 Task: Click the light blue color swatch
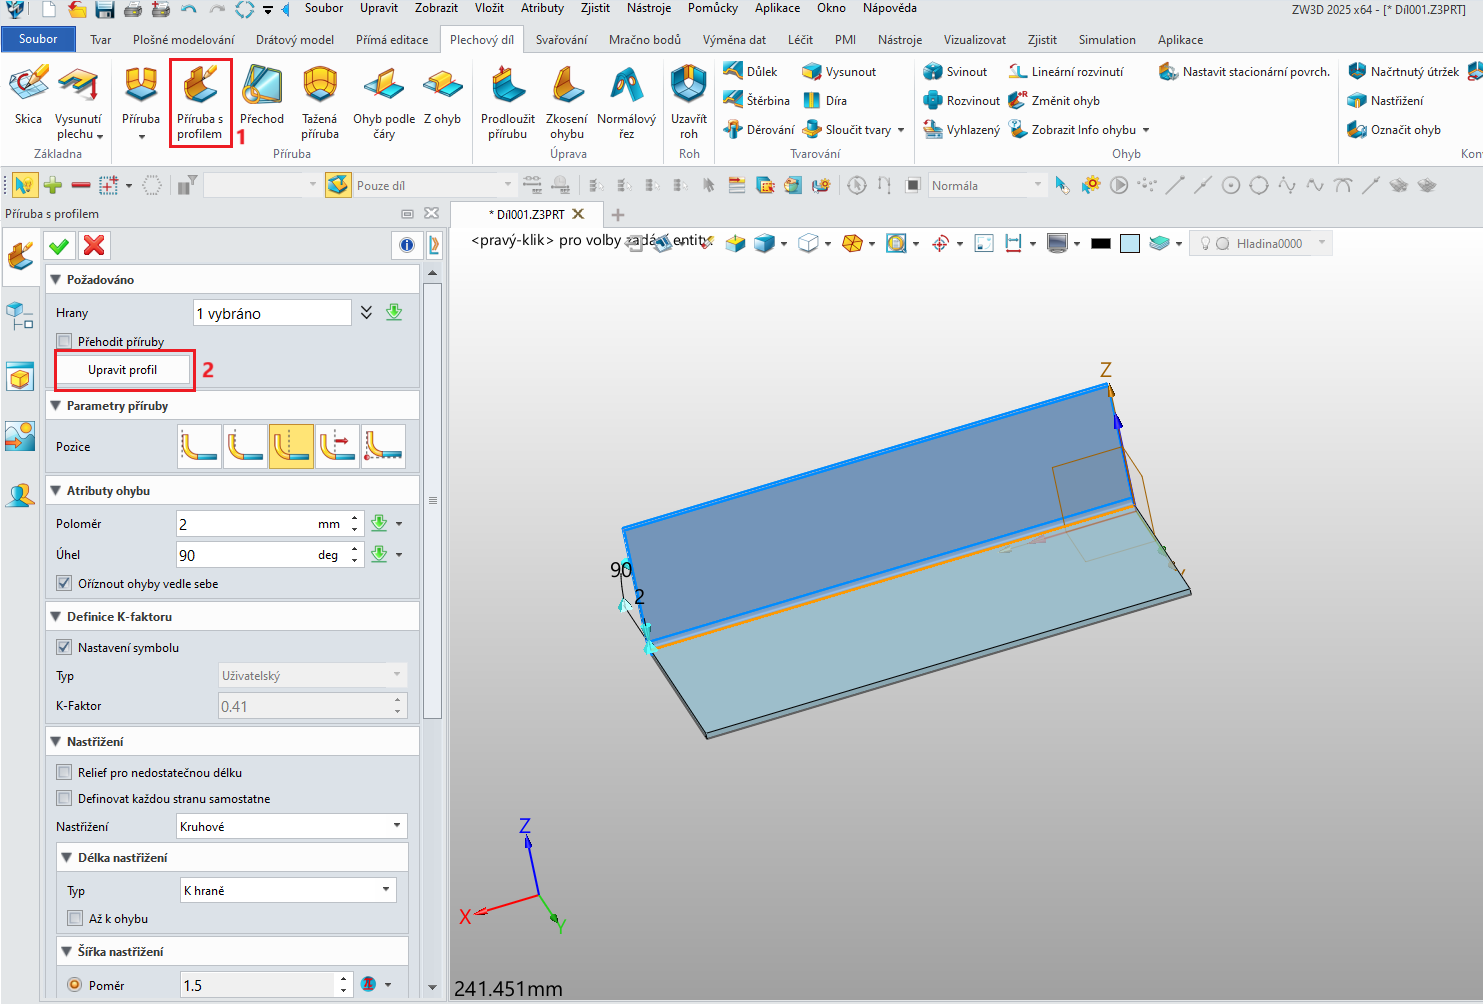coord(1130,243)
